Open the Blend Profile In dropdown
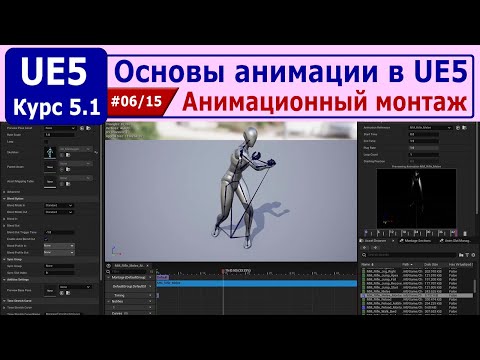This screenshot has width=480, height=360. tap(59, 246)
